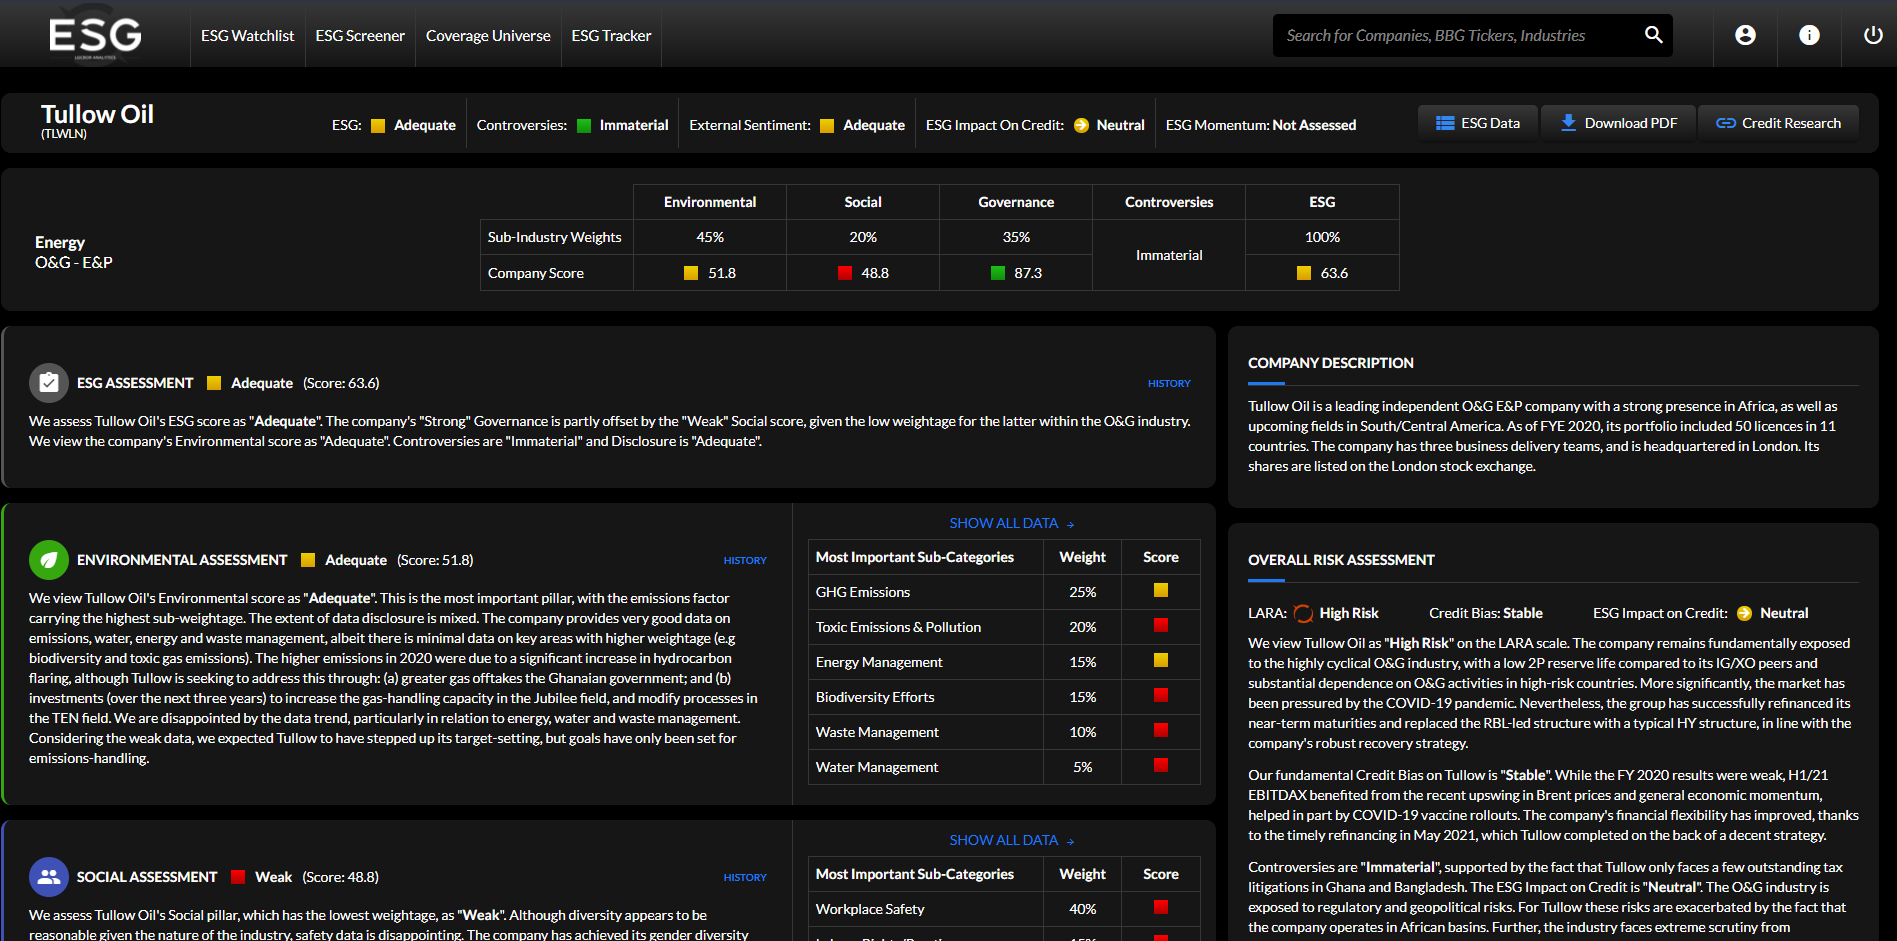Click the ESG Data button
This screenshot has height=941, width=1897.
click(1477, 122)
